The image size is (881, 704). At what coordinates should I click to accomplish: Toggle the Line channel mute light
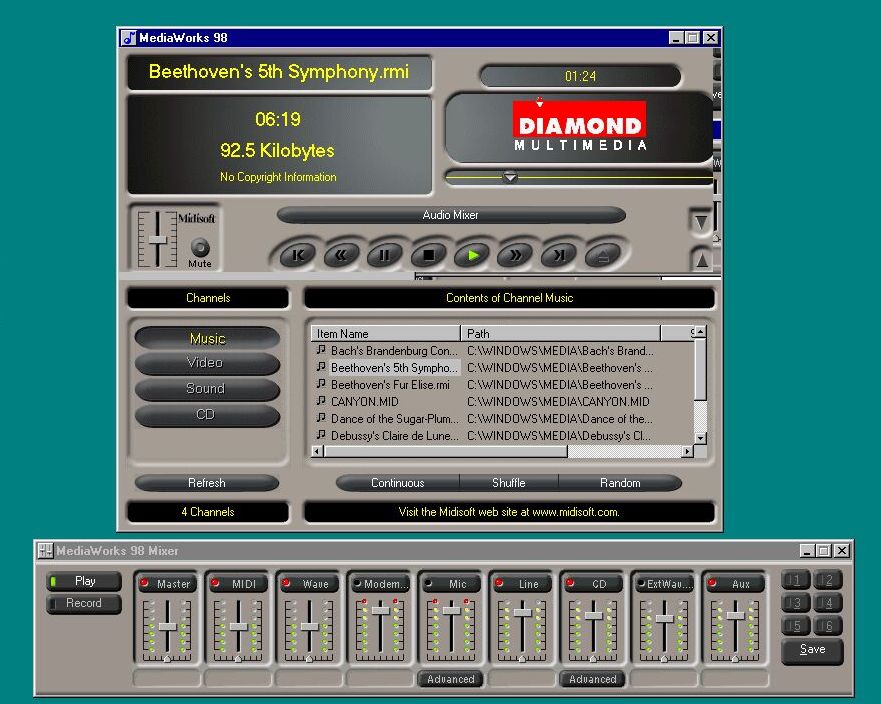pos(499,583)
